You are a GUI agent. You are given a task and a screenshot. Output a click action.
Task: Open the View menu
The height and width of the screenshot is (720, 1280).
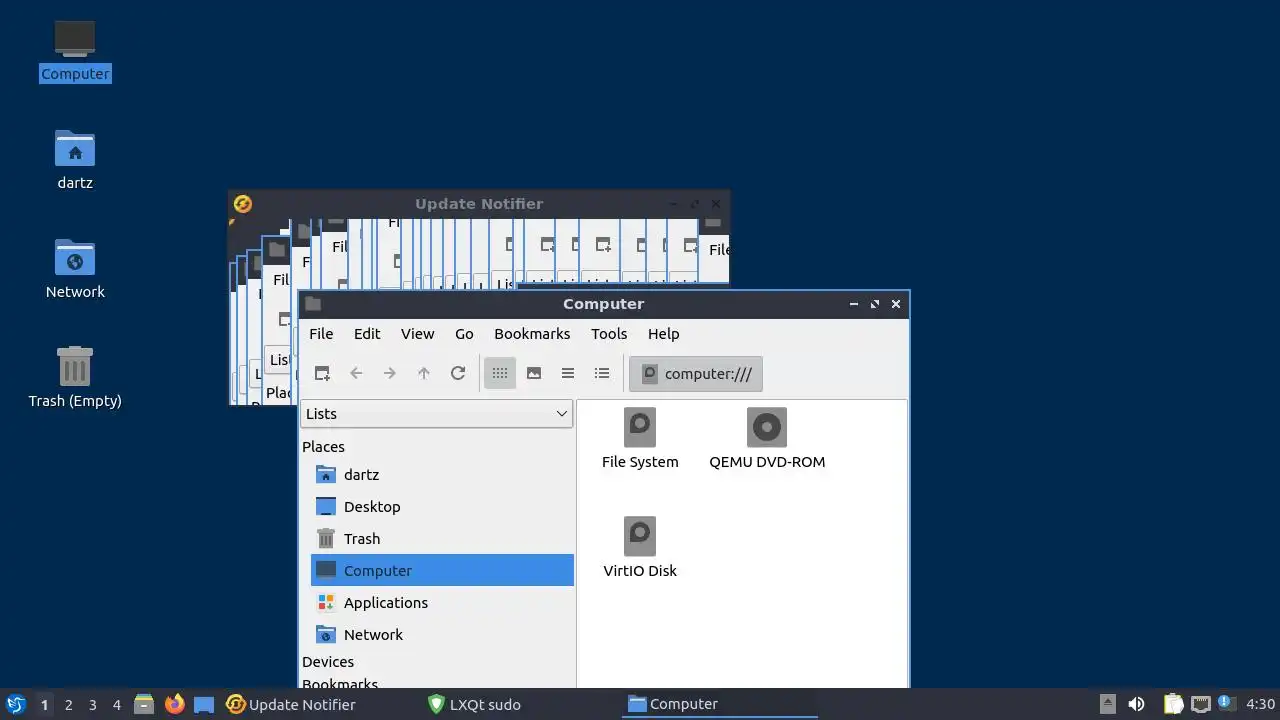pos(418,334)
